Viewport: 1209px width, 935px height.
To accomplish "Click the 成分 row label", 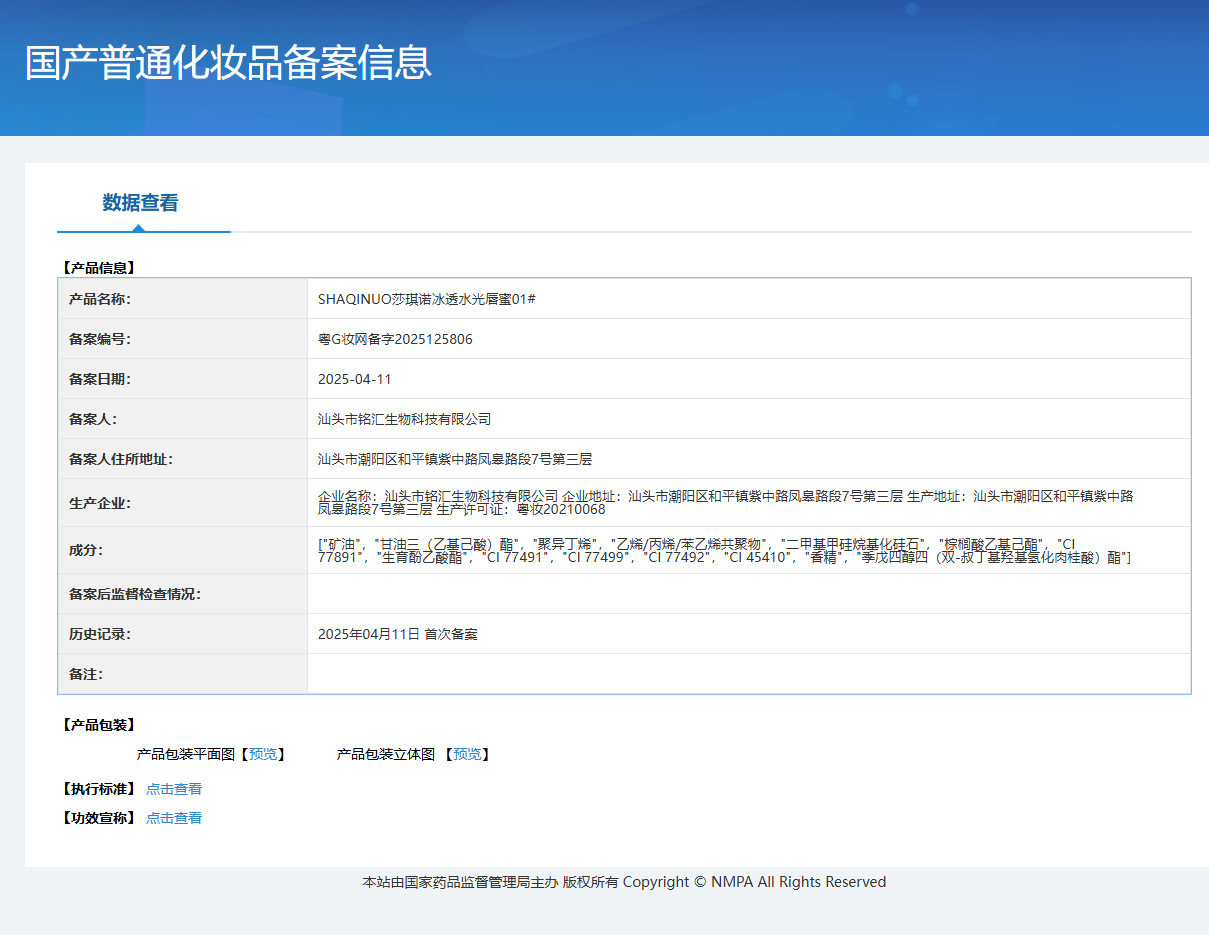I will point(86,550).
